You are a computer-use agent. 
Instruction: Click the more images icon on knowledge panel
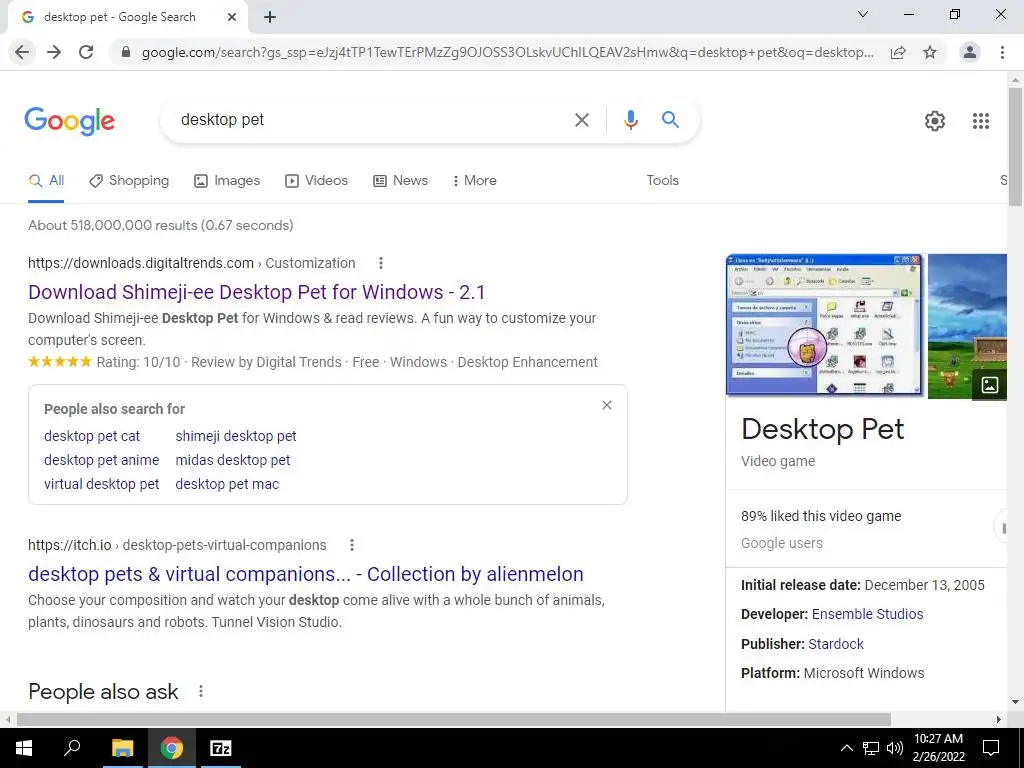[x=989, y=385]
